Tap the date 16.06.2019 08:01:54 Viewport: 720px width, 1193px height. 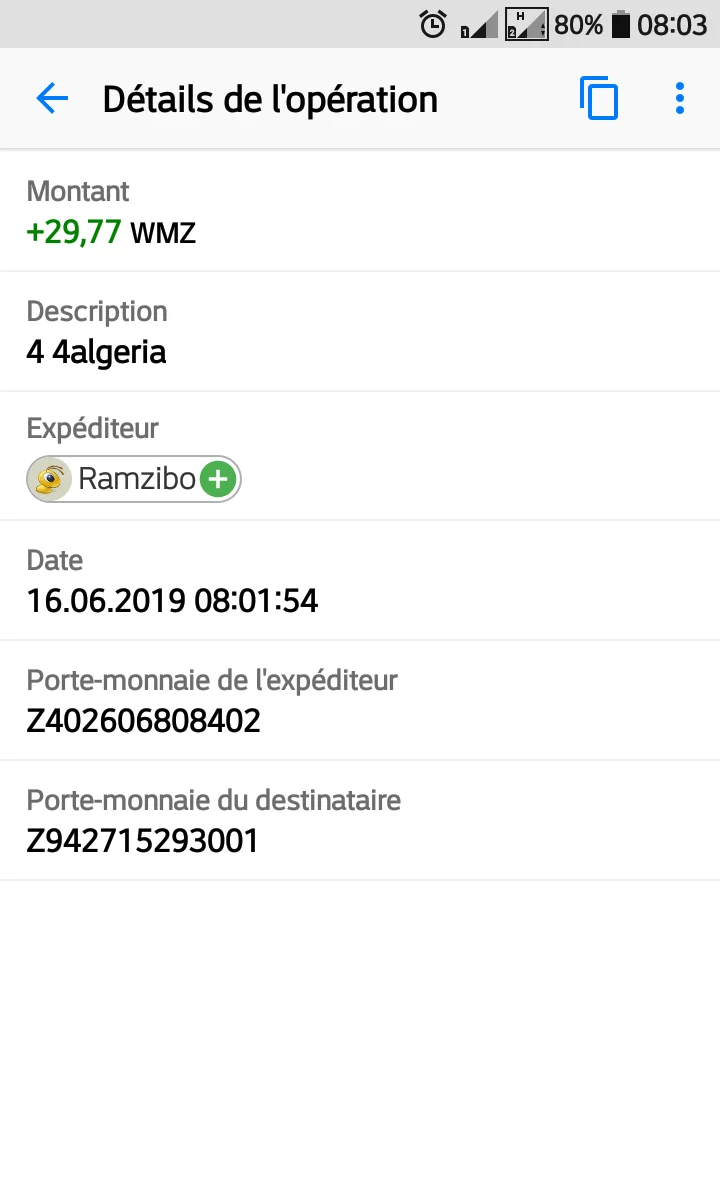[x=172, y=601]
